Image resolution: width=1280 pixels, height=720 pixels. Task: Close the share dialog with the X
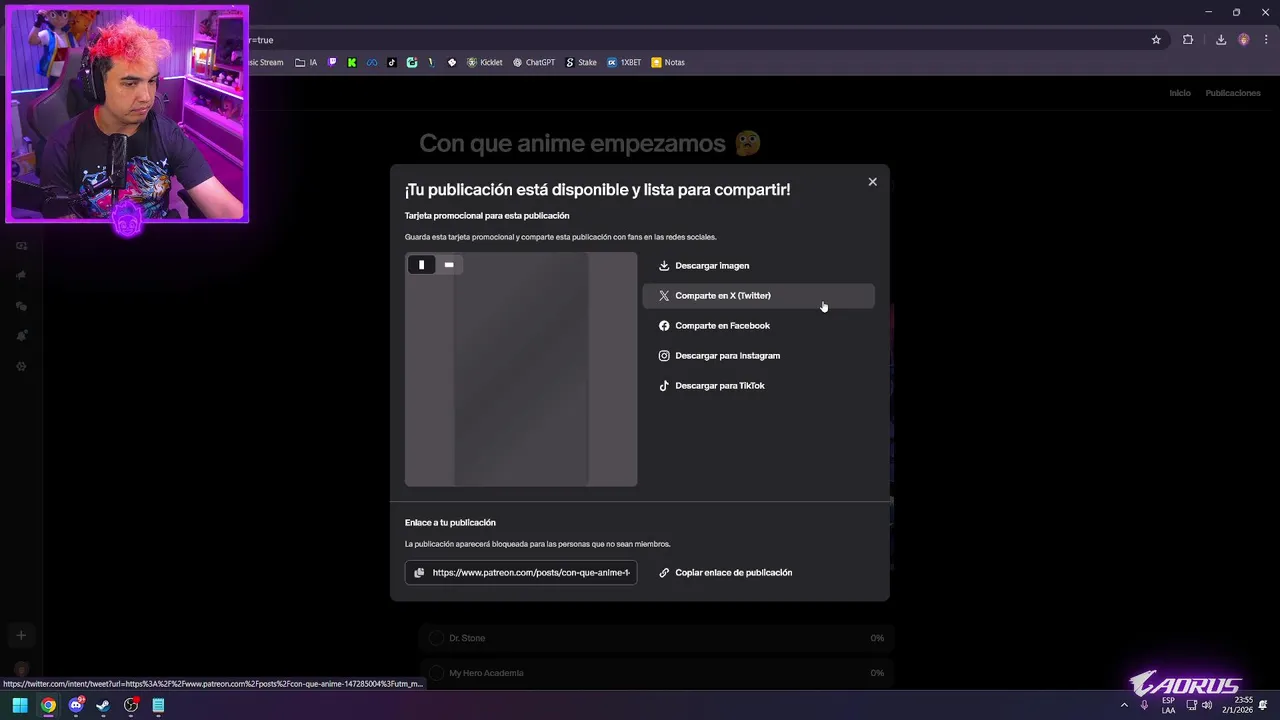872,182
